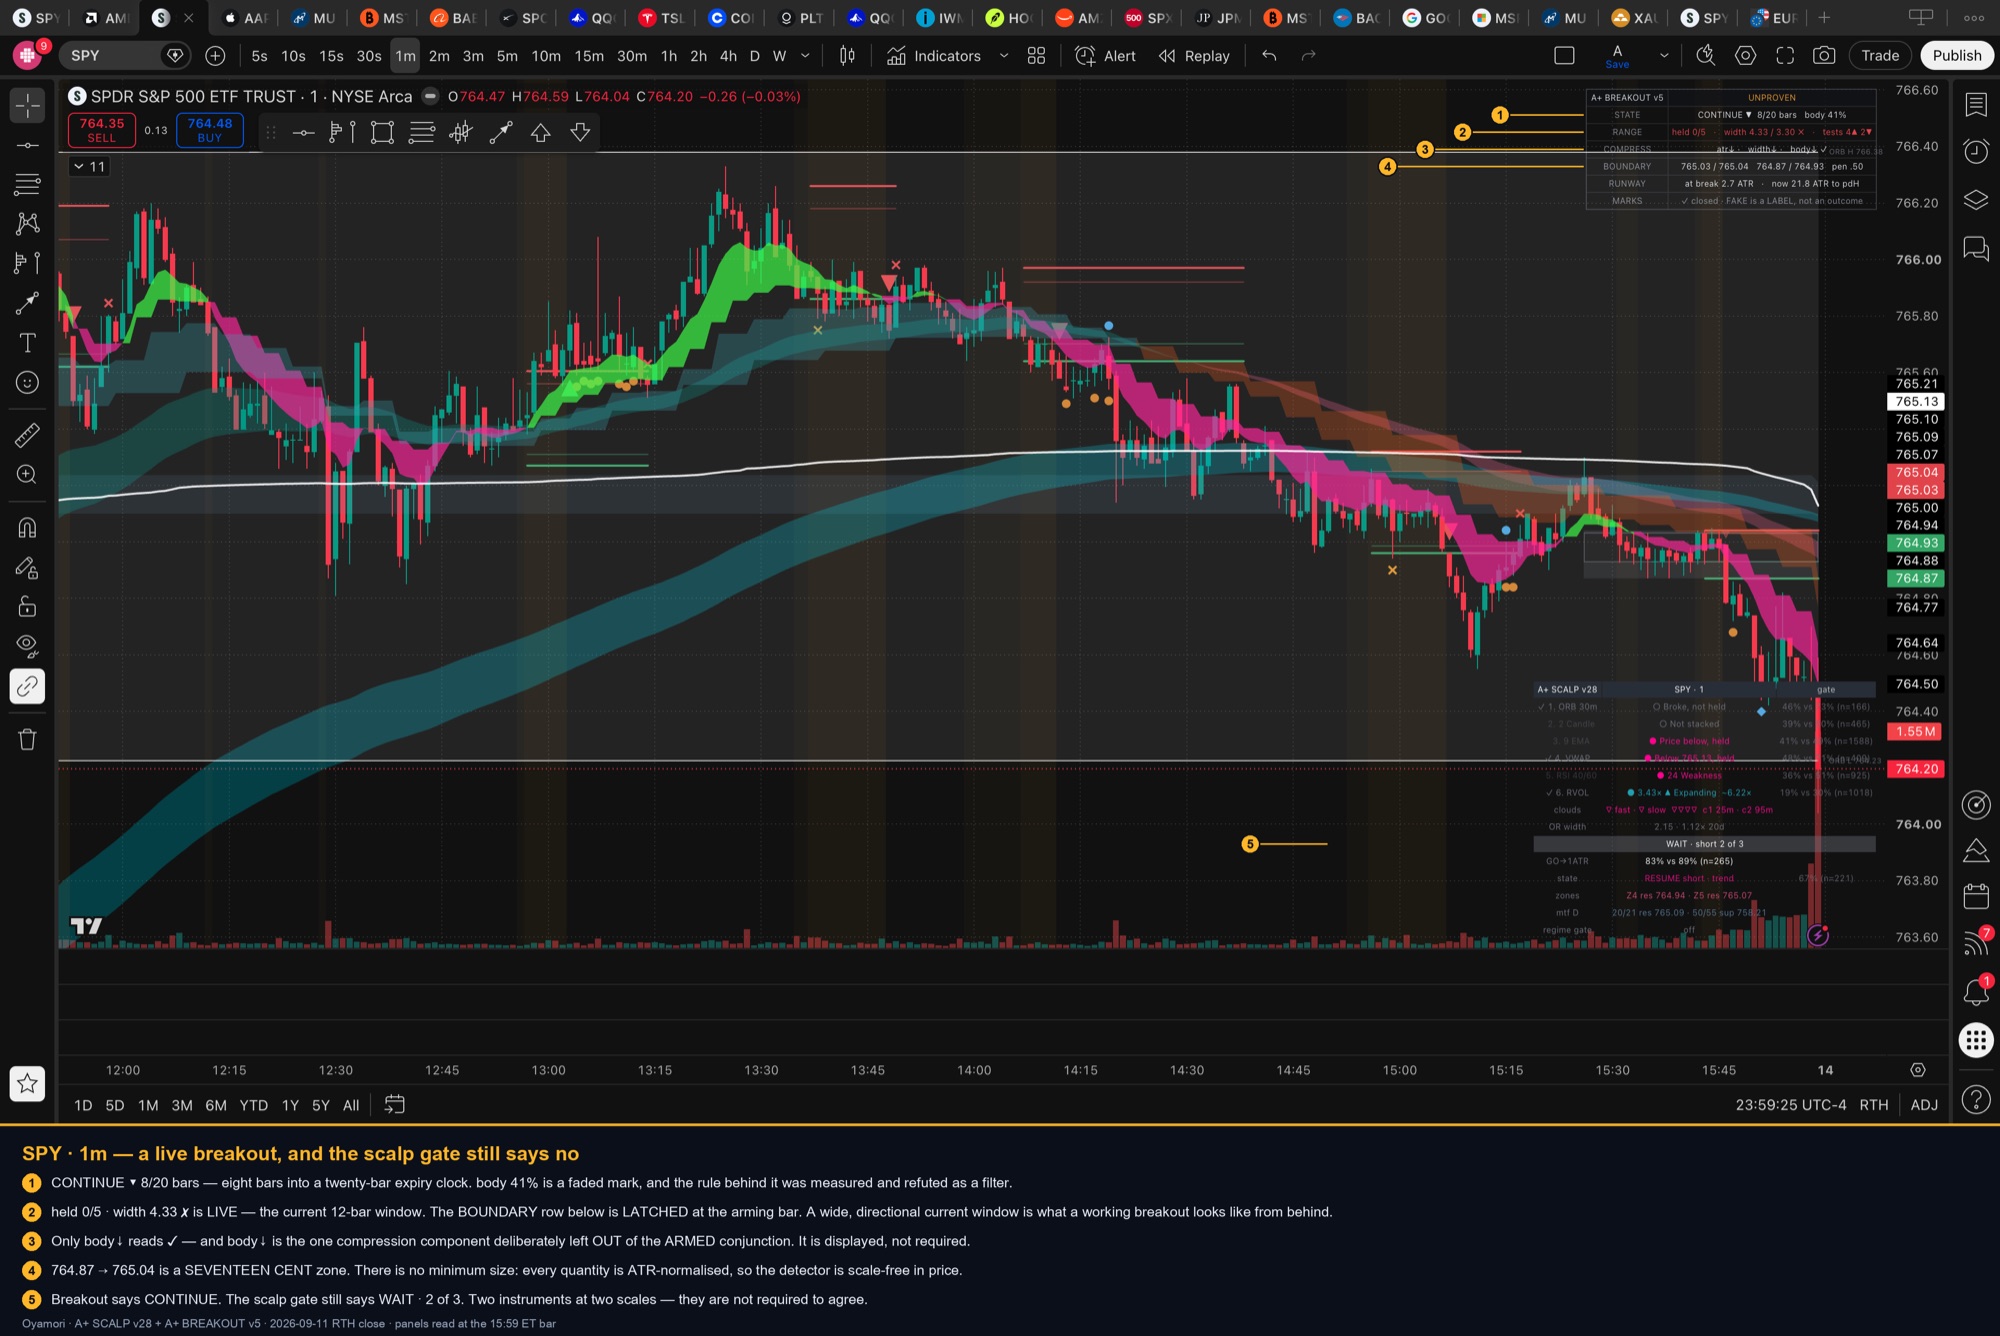2000x1336 pixels.
Task: Pick the long position arrow-up tool
Action: [541, 133]
